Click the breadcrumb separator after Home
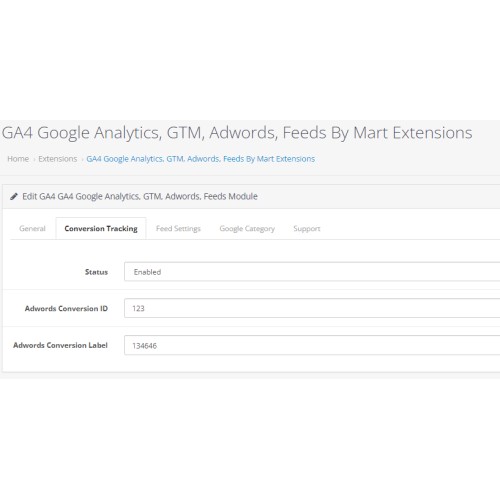Viewport: 500px width, 500px height. pyautogui.click(x=34, y=160)
